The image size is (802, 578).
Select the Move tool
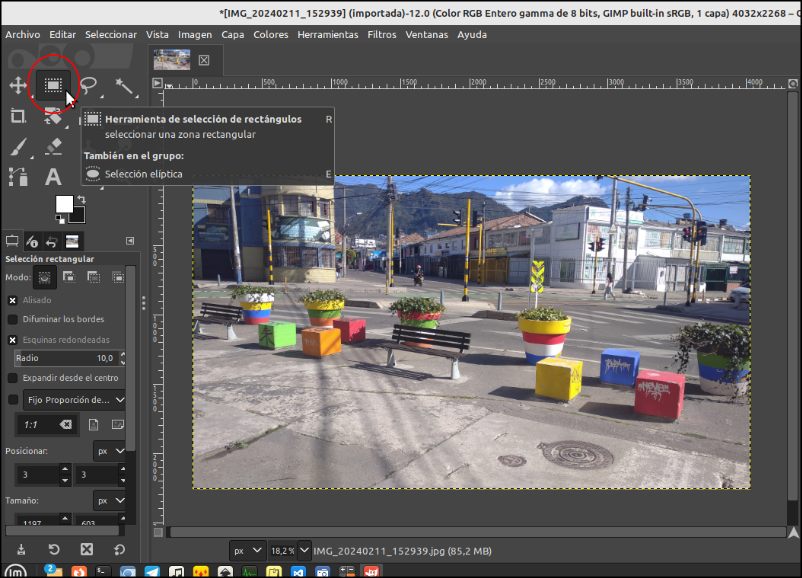click(18, 85)
